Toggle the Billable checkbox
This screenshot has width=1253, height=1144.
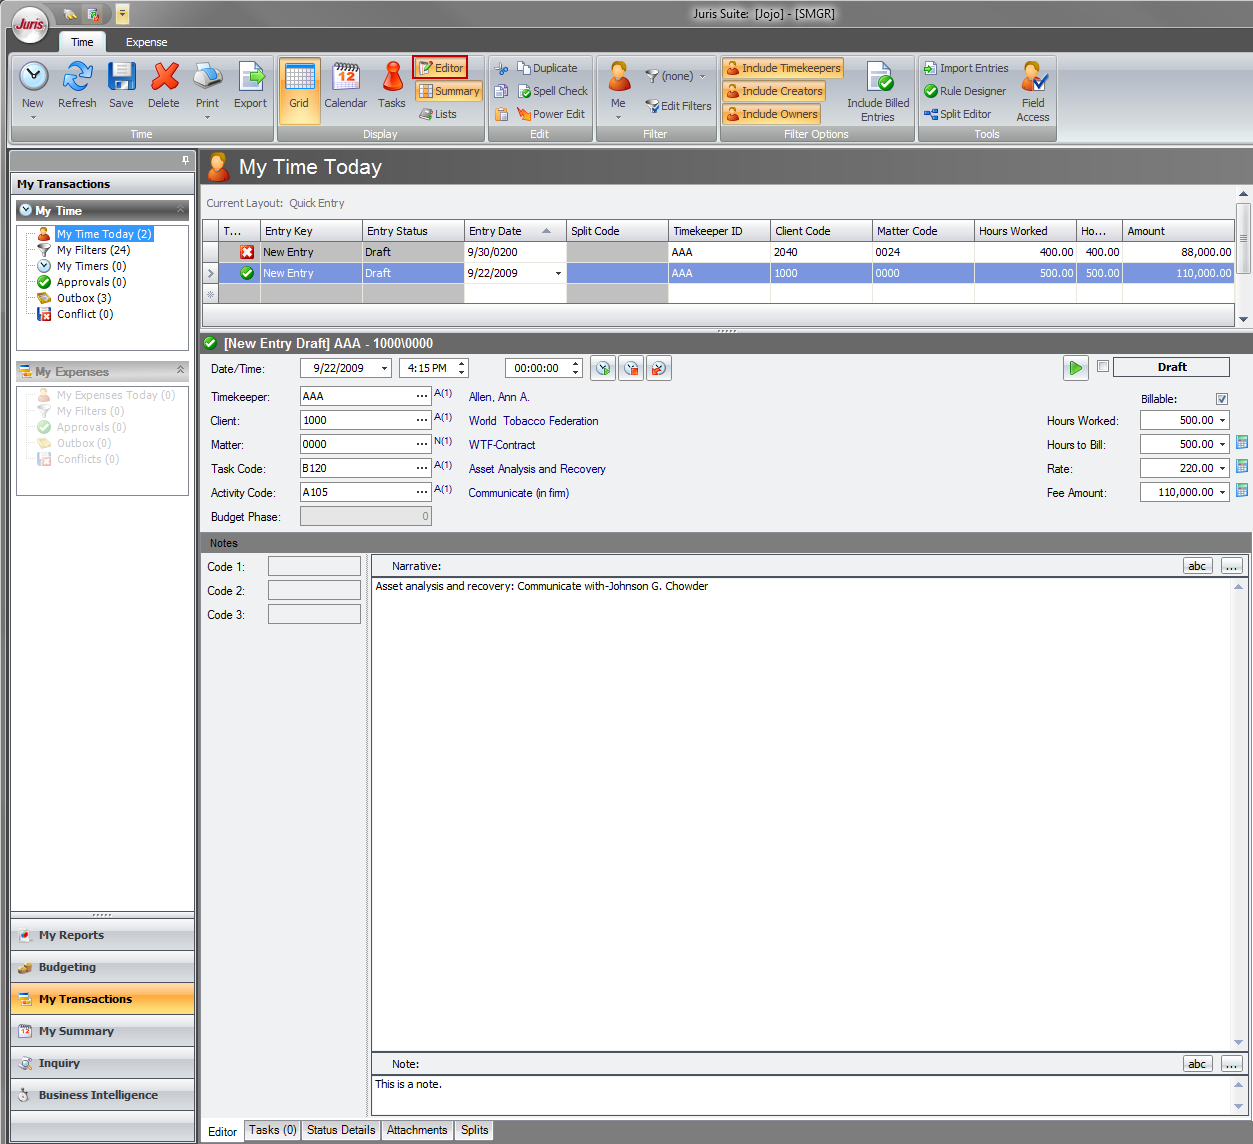click(x=1221, y=399)
